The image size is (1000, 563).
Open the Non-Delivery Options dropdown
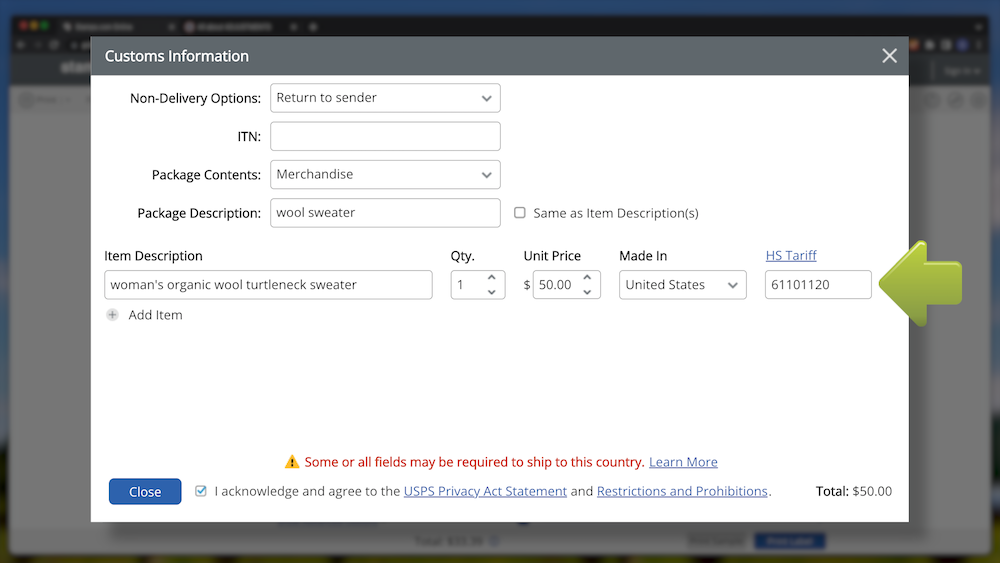385,98
